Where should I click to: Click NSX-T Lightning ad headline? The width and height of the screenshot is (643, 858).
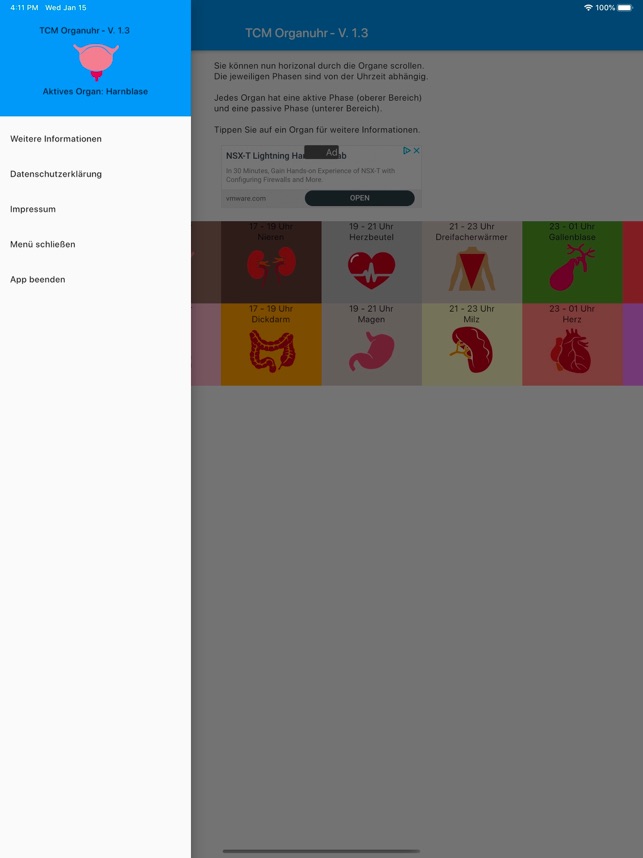[286, 156]
